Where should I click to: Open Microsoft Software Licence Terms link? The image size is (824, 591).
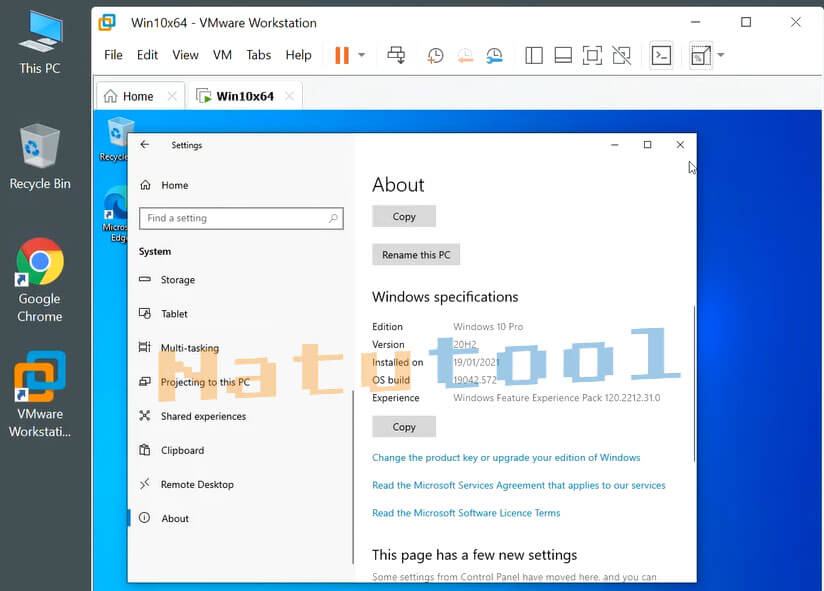466,513
